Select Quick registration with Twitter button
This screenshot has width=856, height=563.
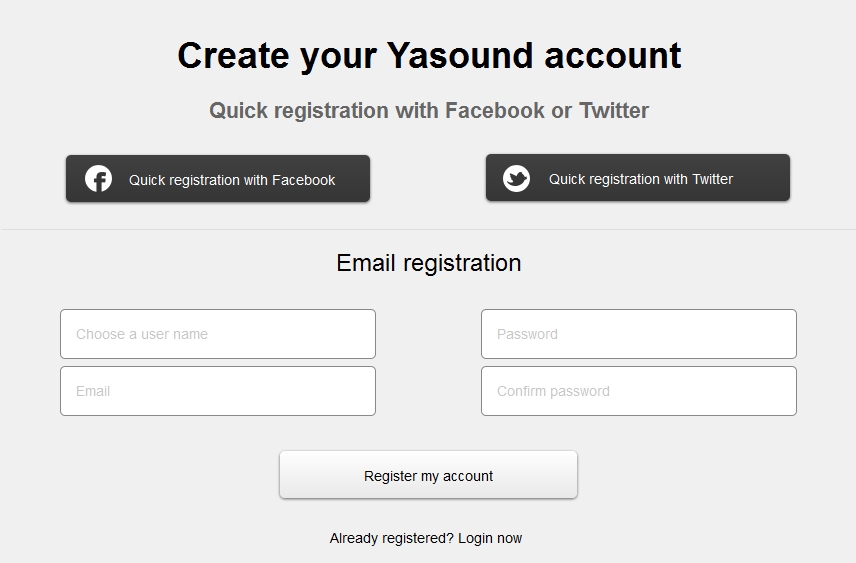(638, 177)
